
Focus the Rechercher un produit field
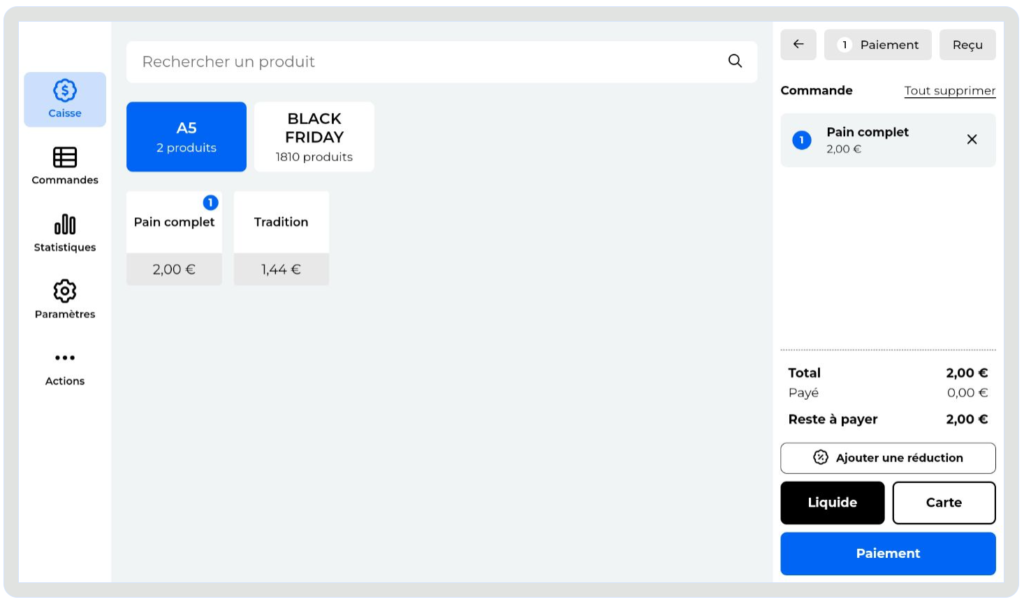point(430,62)
